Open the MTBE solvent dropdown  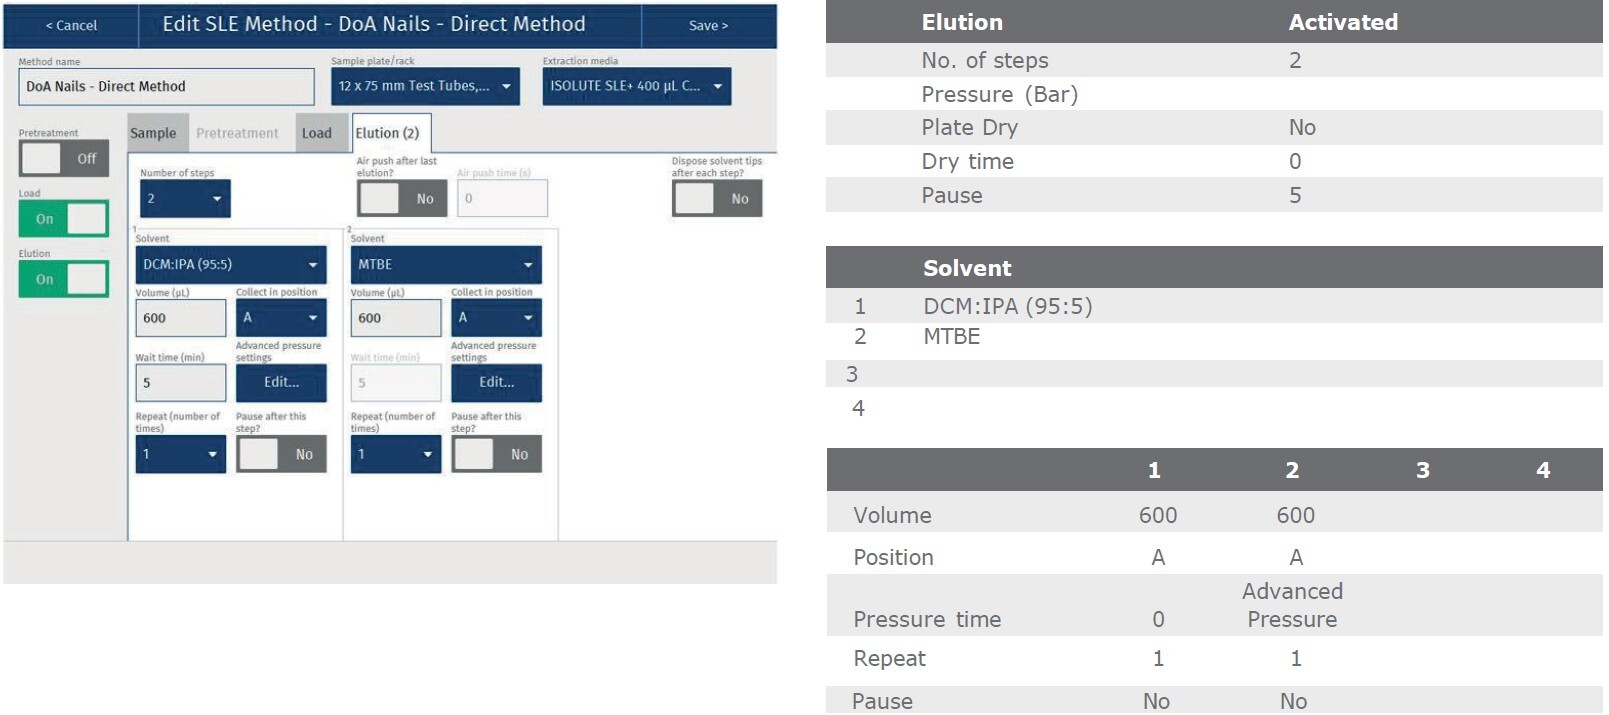pyautogui.click(x=446, y=264)
